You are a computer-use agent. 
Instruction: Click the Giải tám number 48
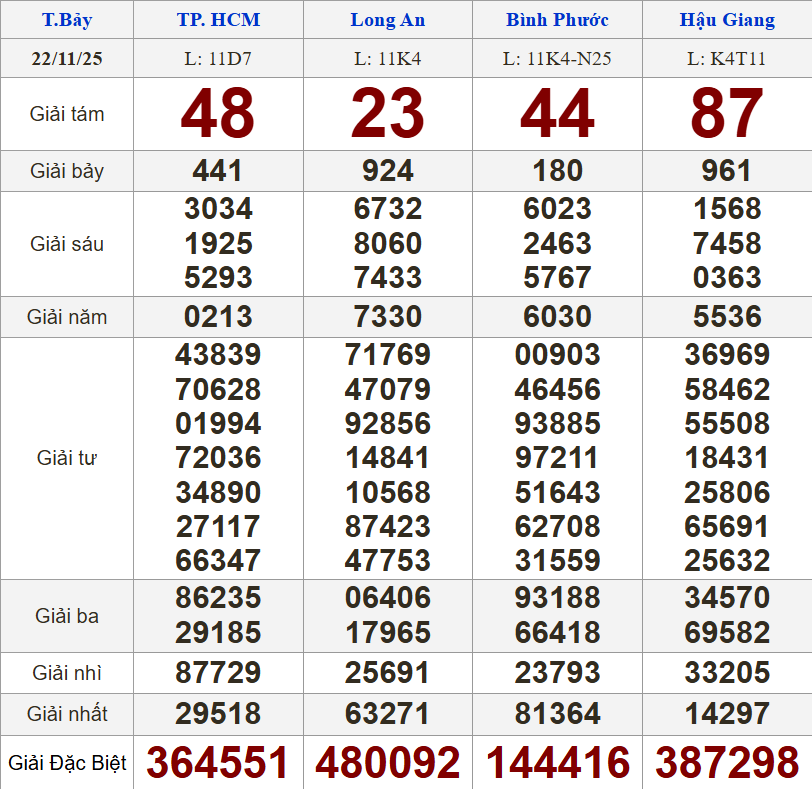[x=218, y=114]
